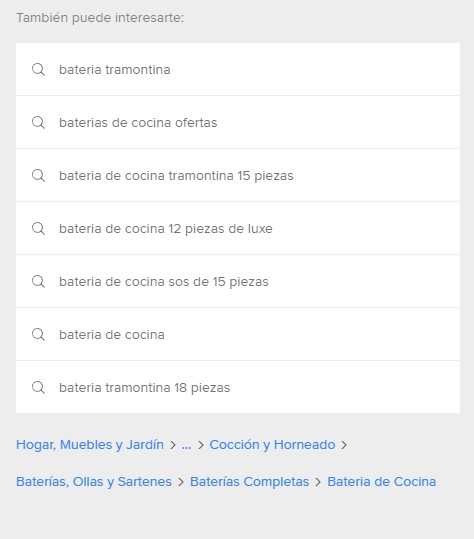The height and width of the screenshot is (539, 474).
Task: Click magnifier beside '12 piezas de luxe' suggestion
Action: 38,228
